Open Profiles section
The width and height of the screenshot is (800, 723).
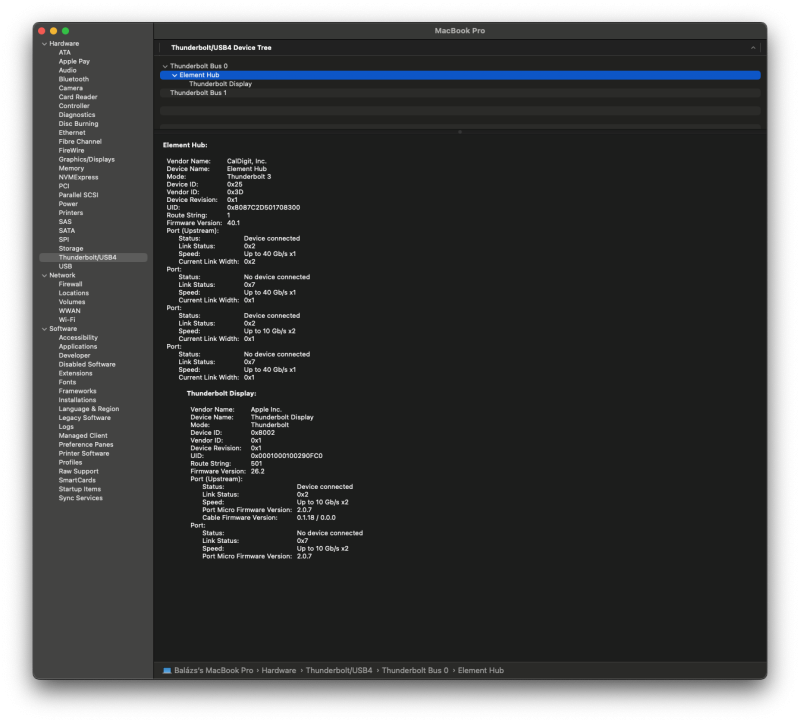[70, 463]
